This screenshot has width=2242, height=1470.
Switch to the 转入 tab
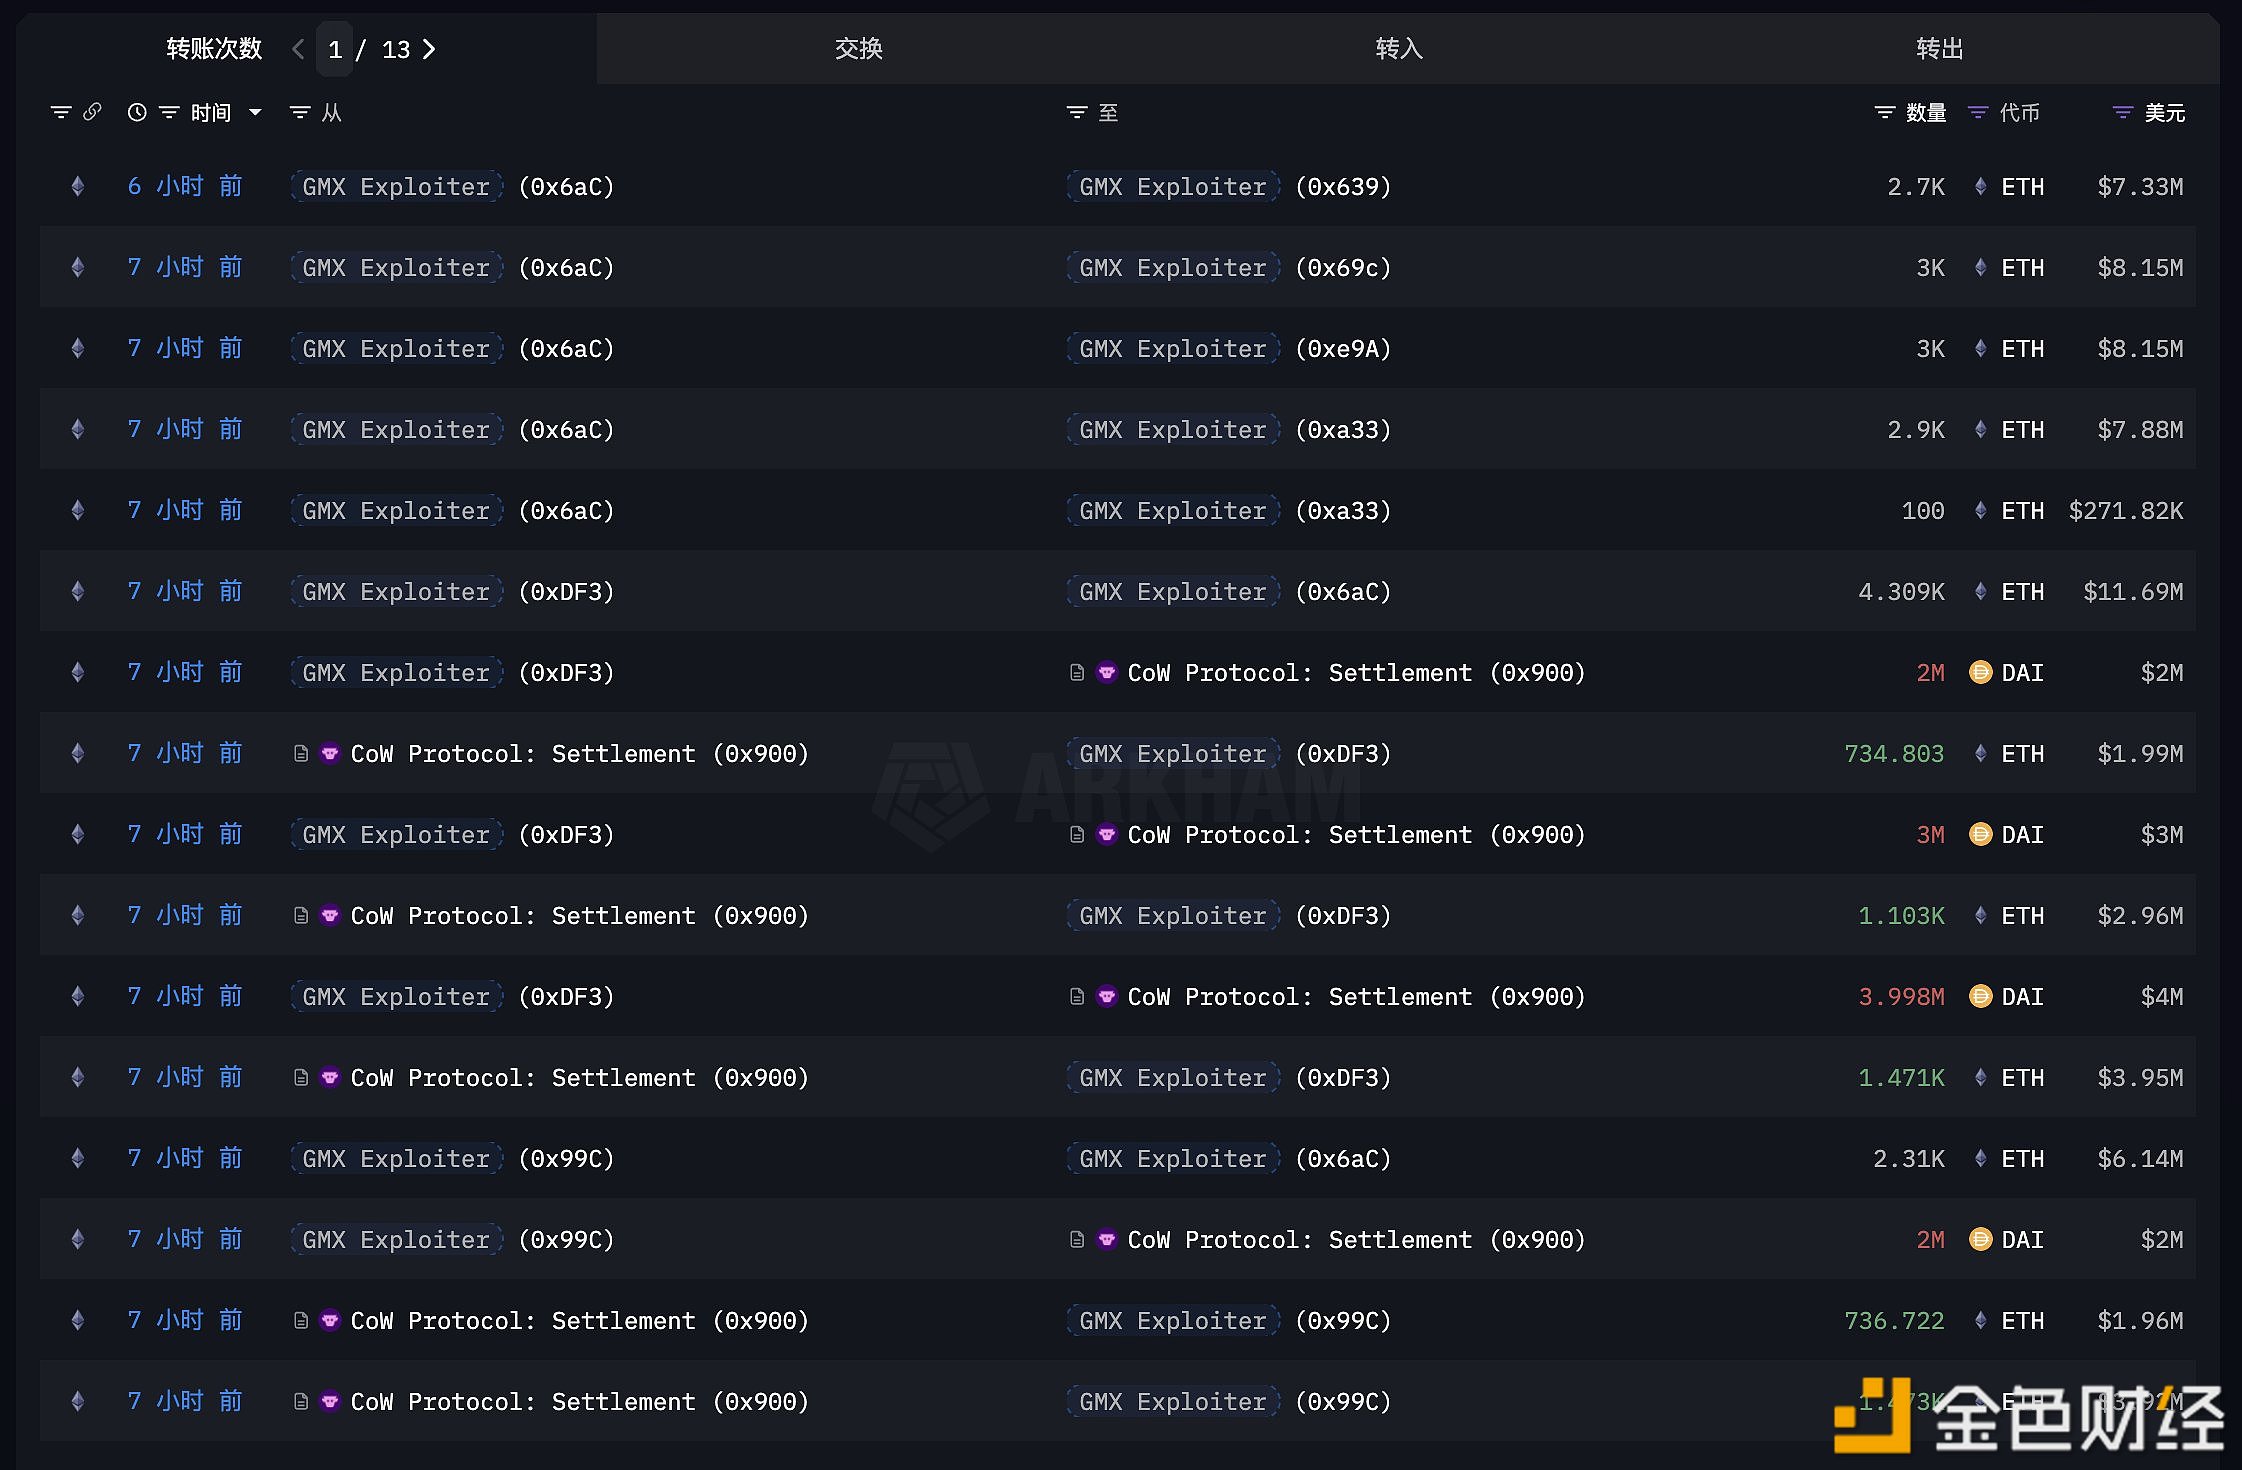point(1398,48)
